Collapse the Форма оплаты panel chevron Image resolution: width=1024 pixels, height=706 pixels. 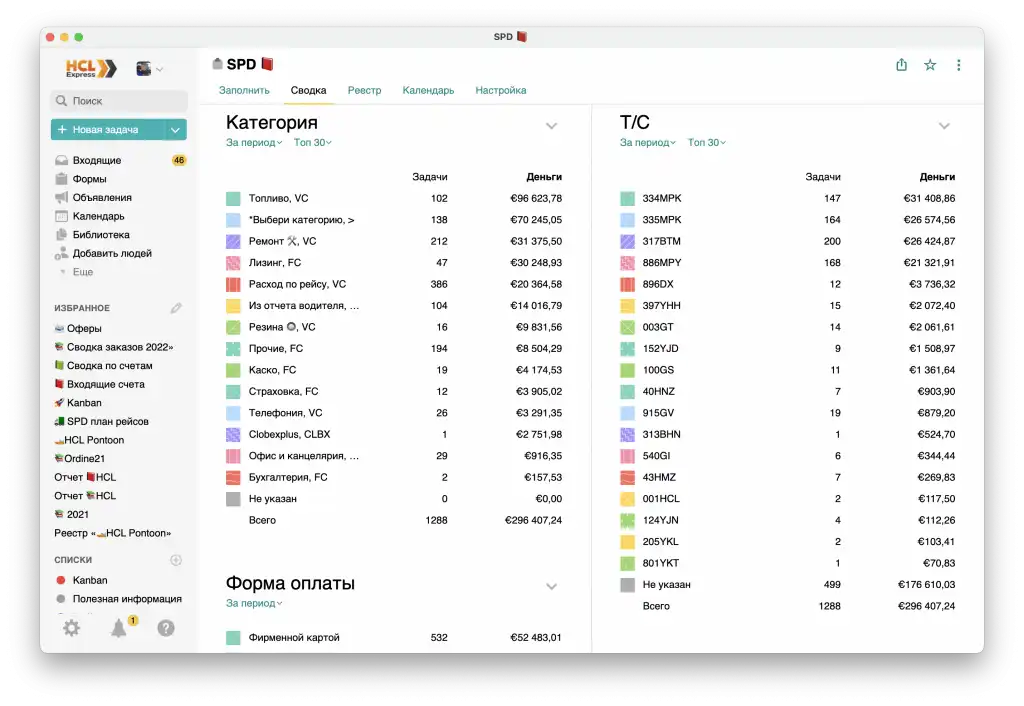[x=551, y=586]
